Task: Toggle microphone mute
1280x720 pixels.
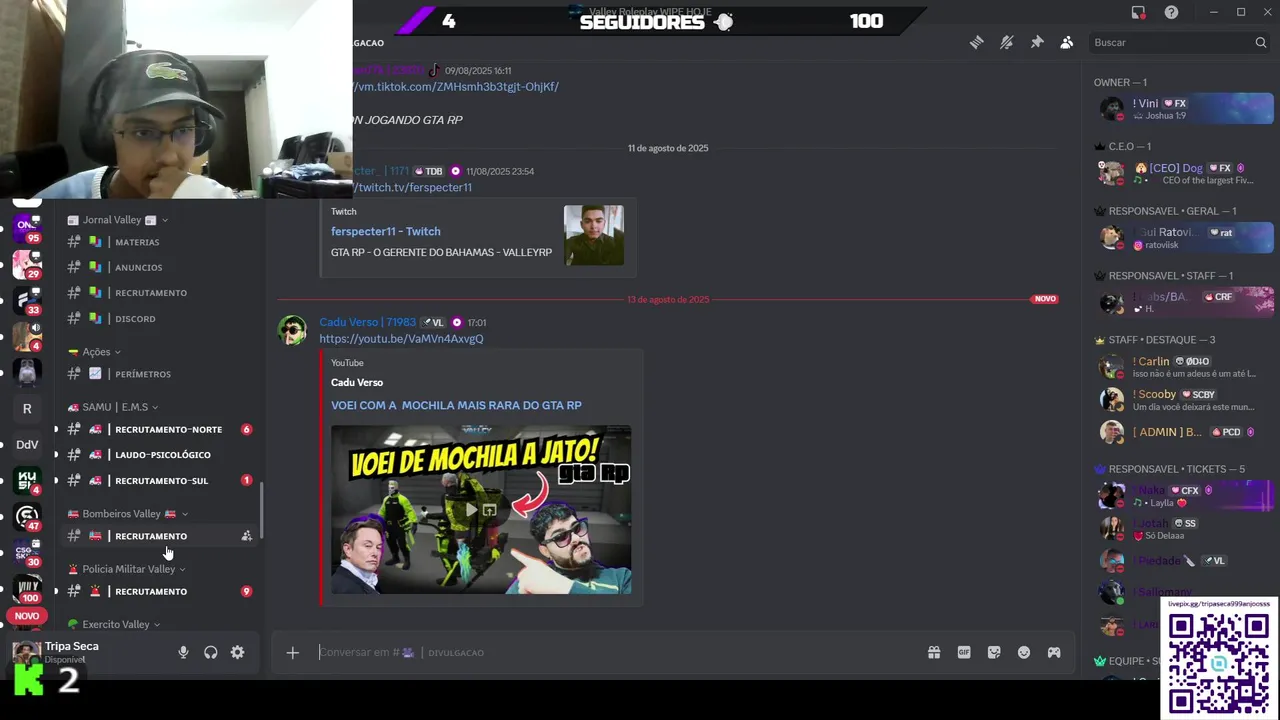Action: pyautogui.click(x=183, y=652)
